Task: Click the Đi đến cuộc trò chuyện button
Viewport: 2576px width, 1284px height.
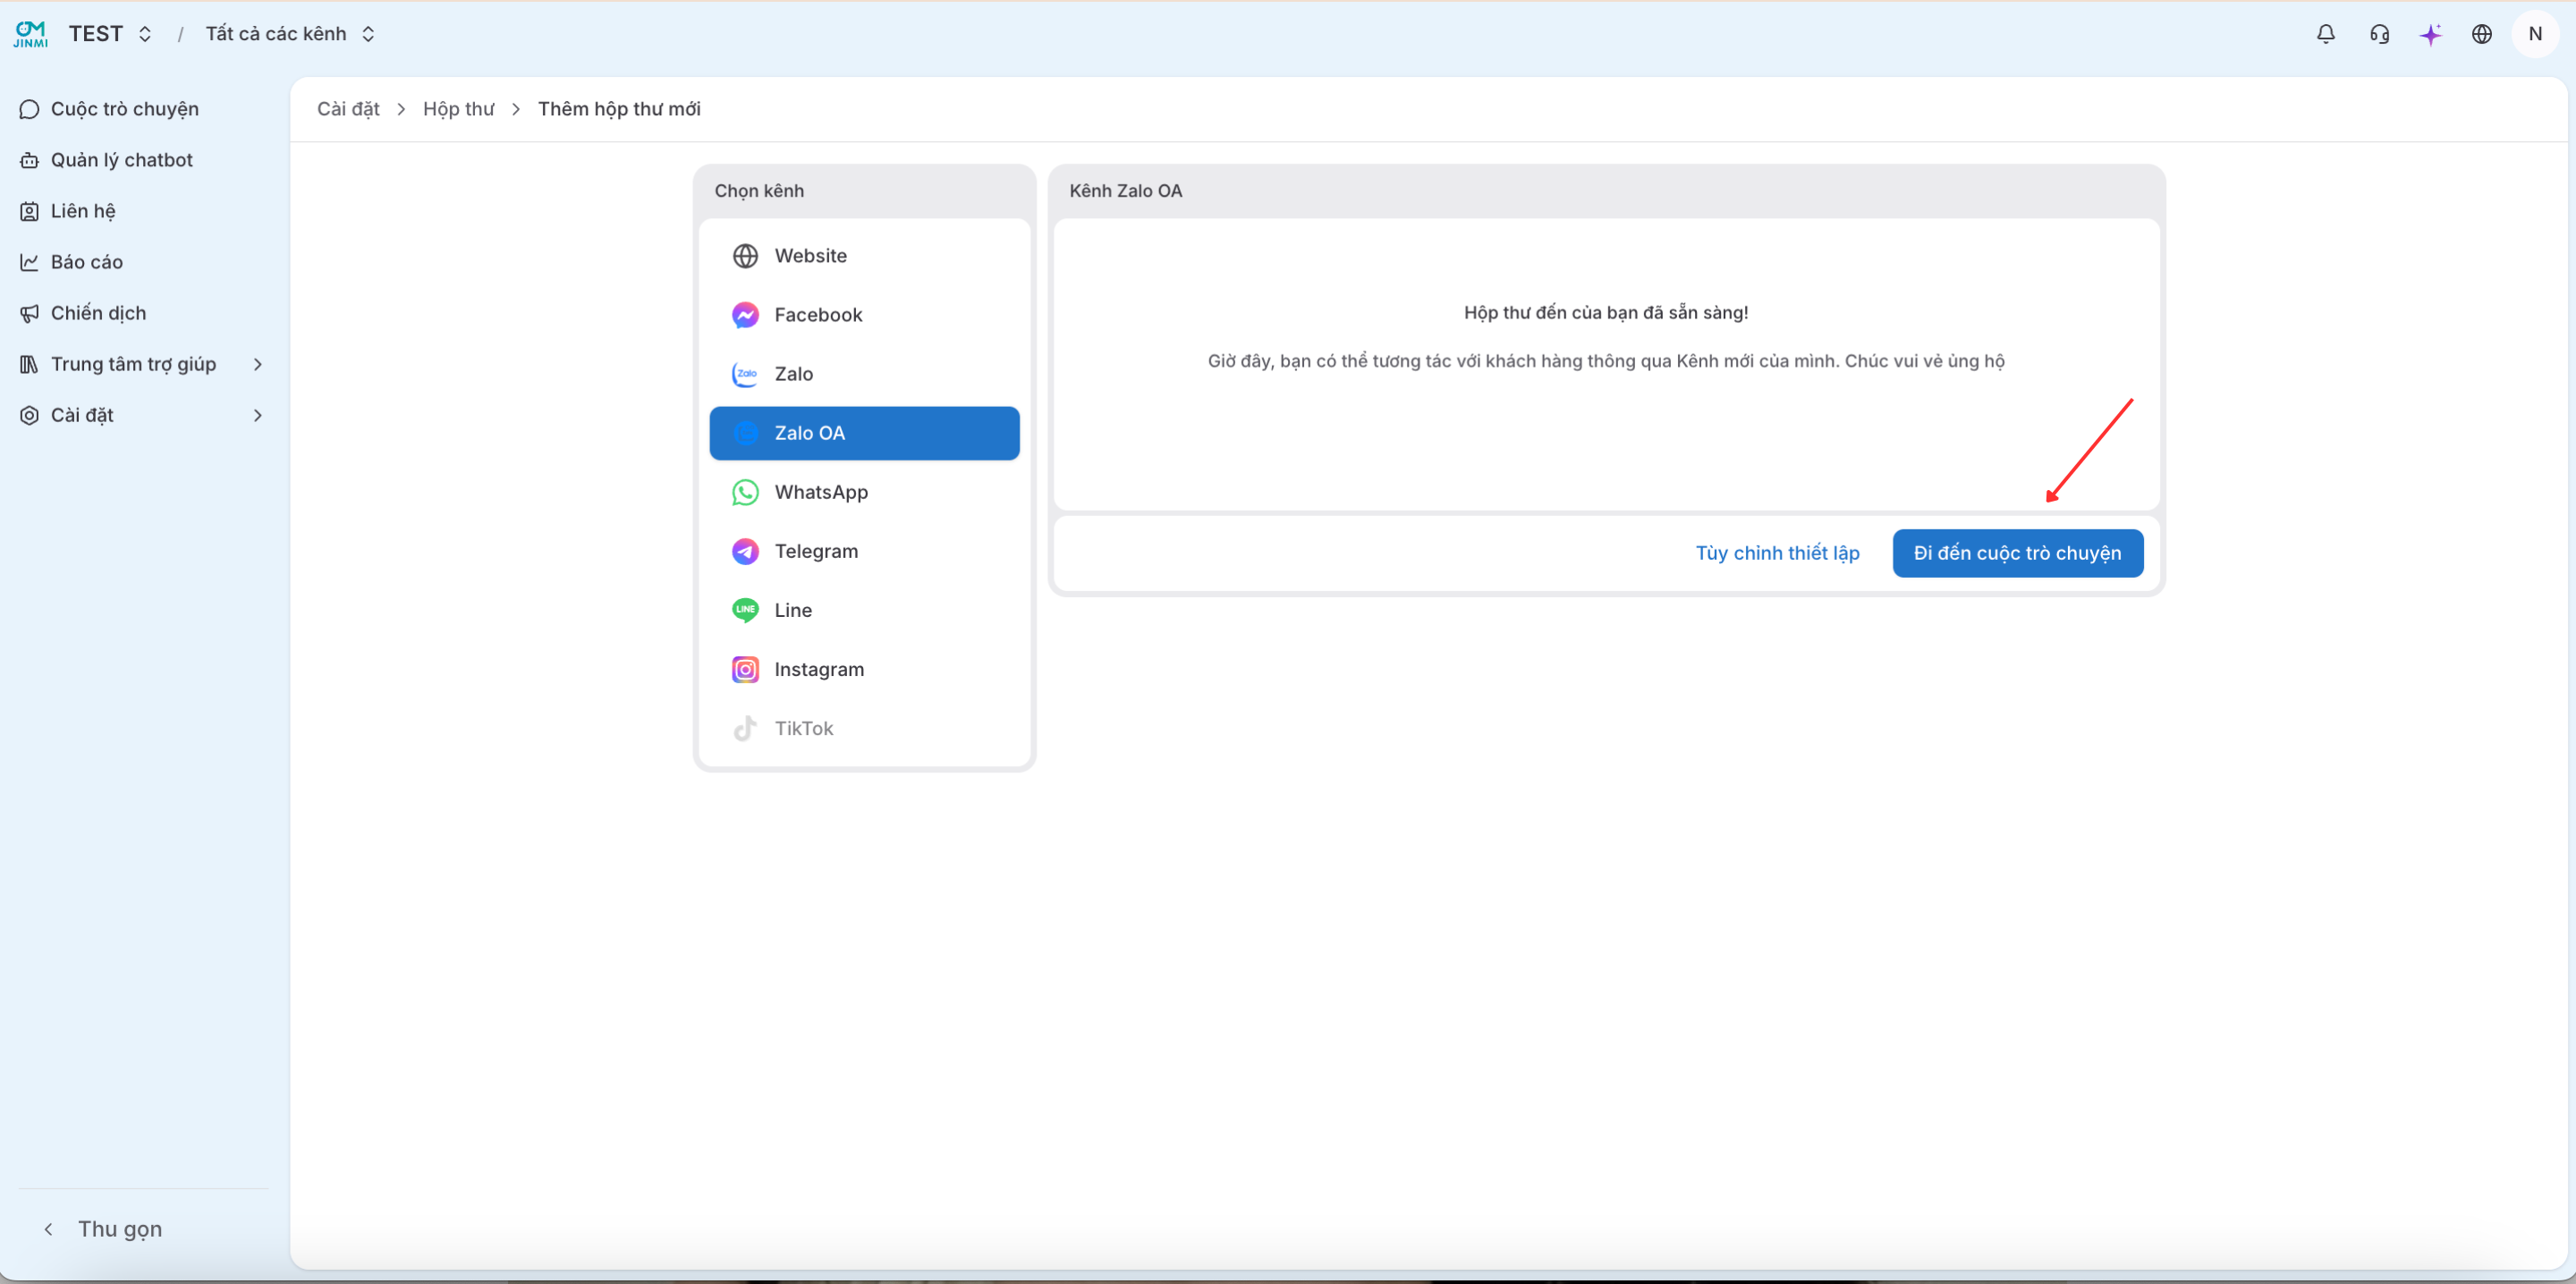Action: (x=2017, y=553)
